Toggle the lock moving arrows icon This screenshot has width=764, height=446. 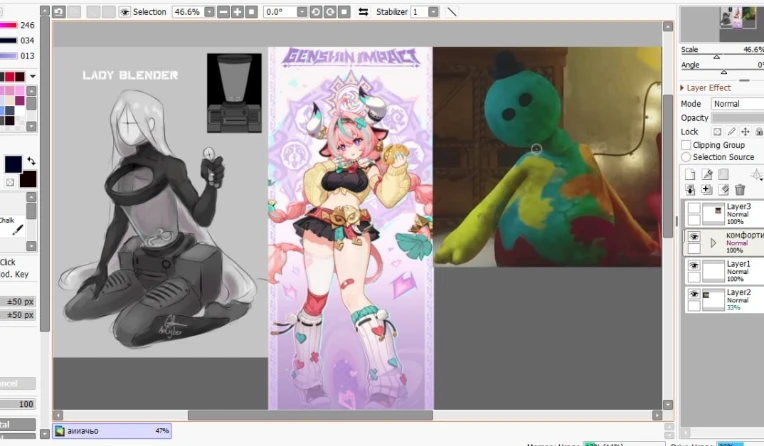(745, 132)
